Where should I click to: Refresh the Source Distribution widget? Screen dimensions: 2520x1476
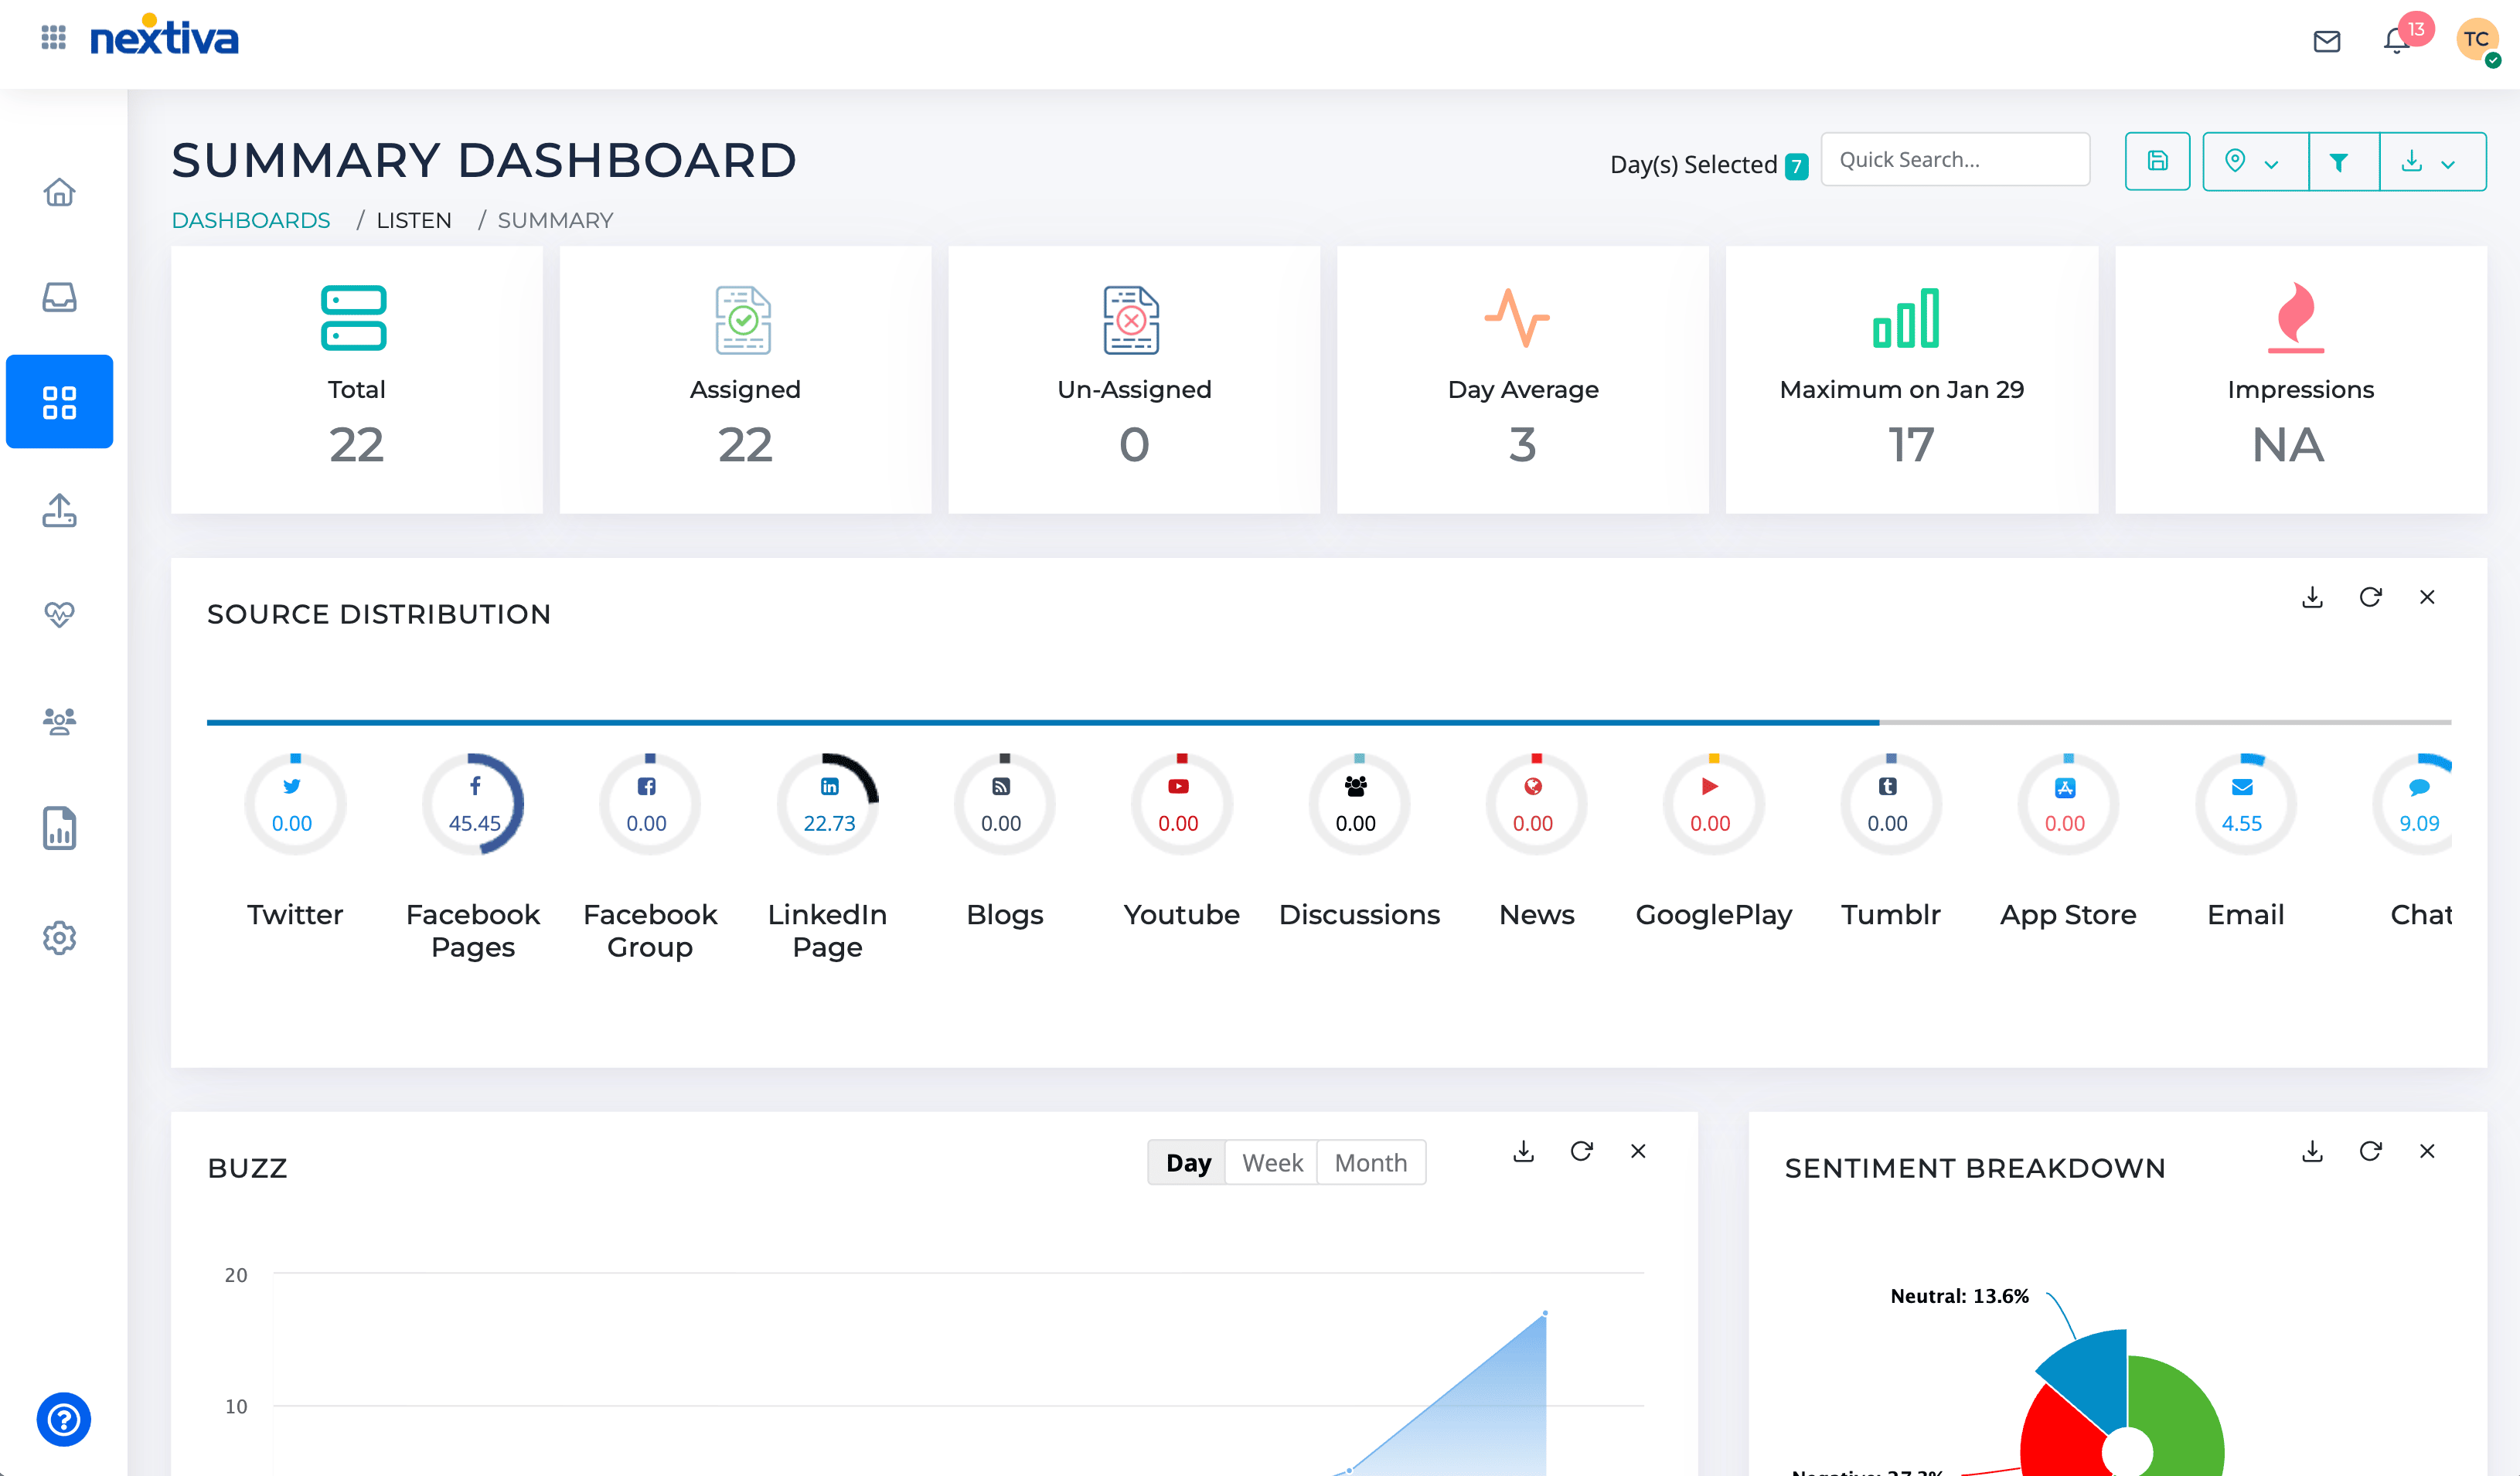(2370, 597)
